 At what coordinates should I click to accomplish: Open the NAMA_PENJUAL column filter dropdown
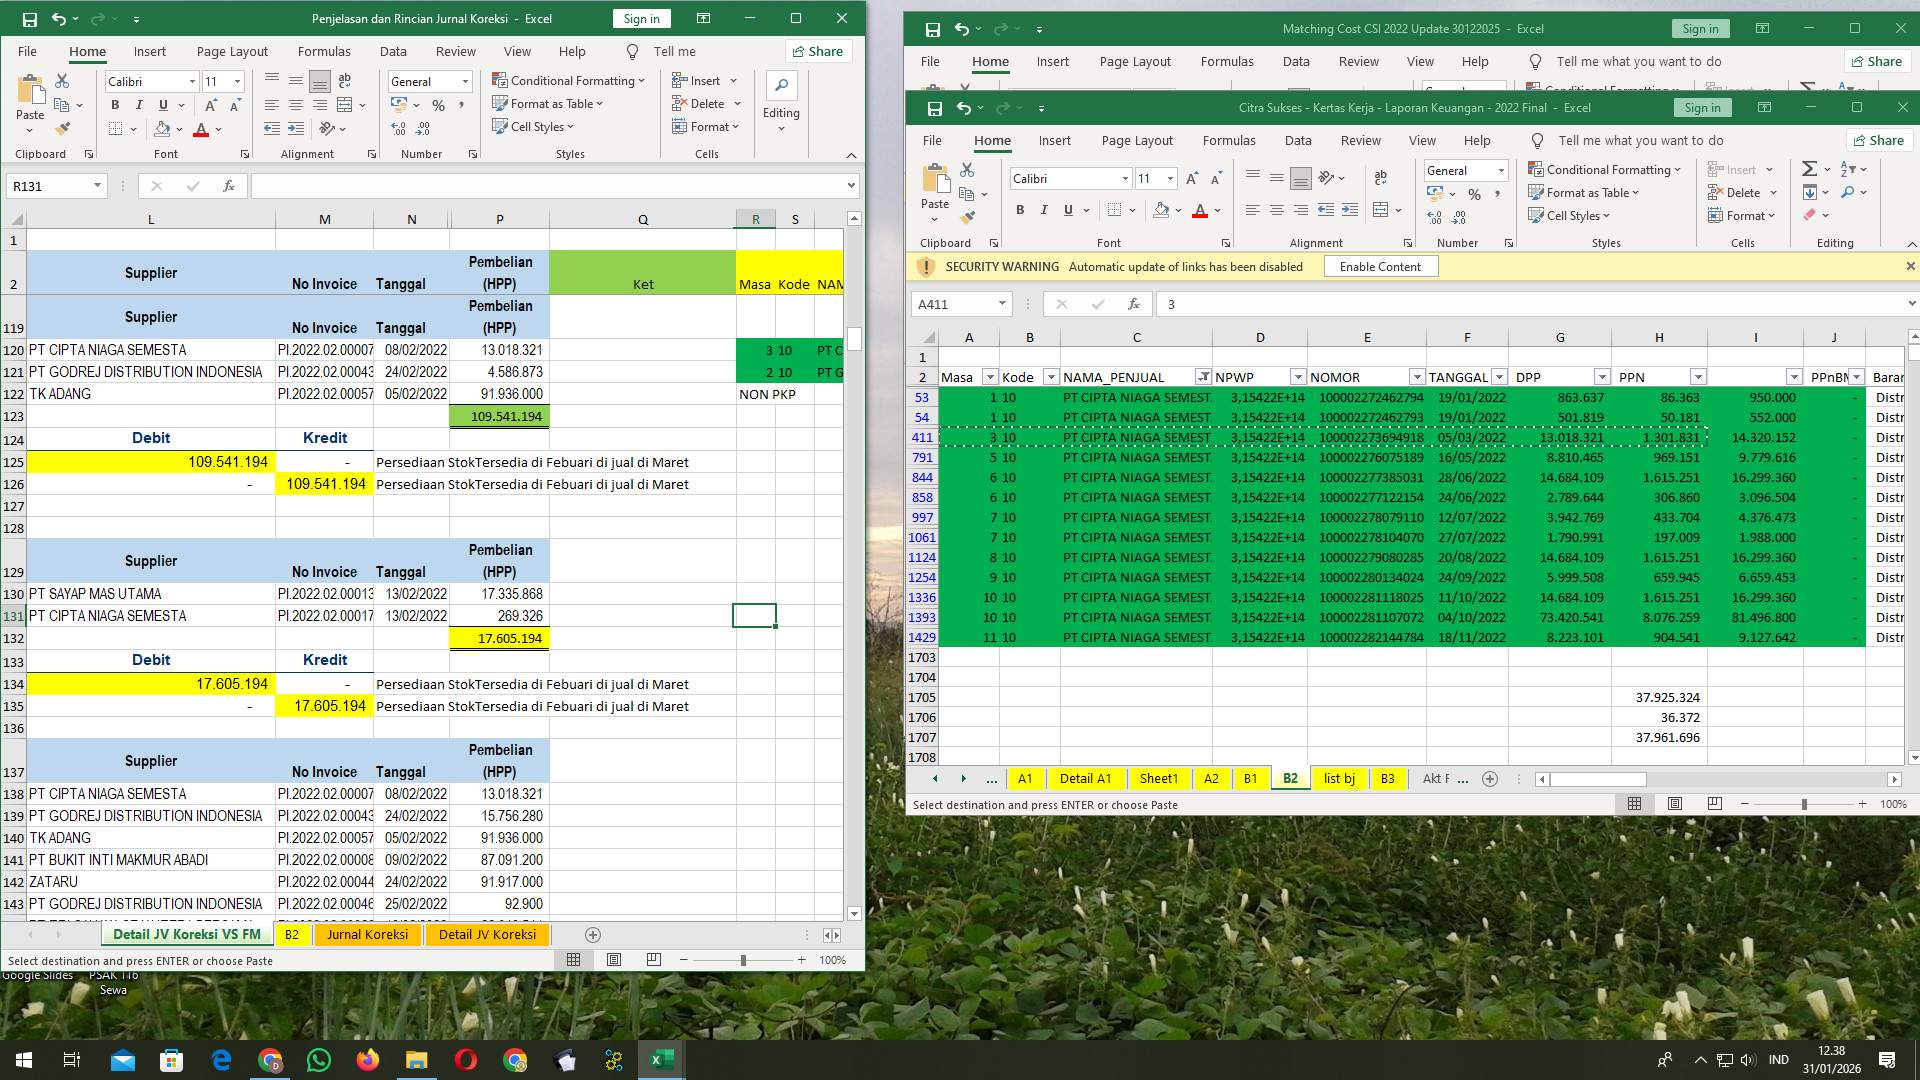point(1204,377)
